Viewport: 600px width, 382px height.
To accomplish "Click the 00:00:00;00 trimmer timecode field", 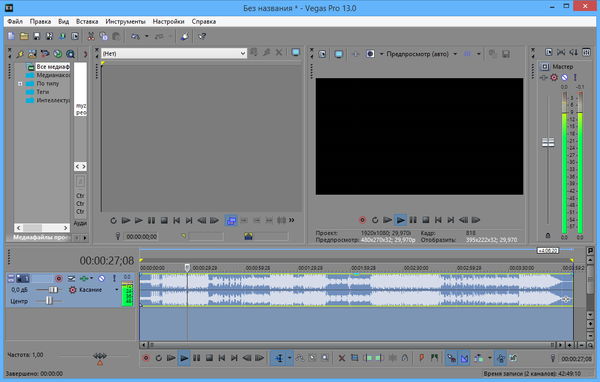I will pos(142,237).
